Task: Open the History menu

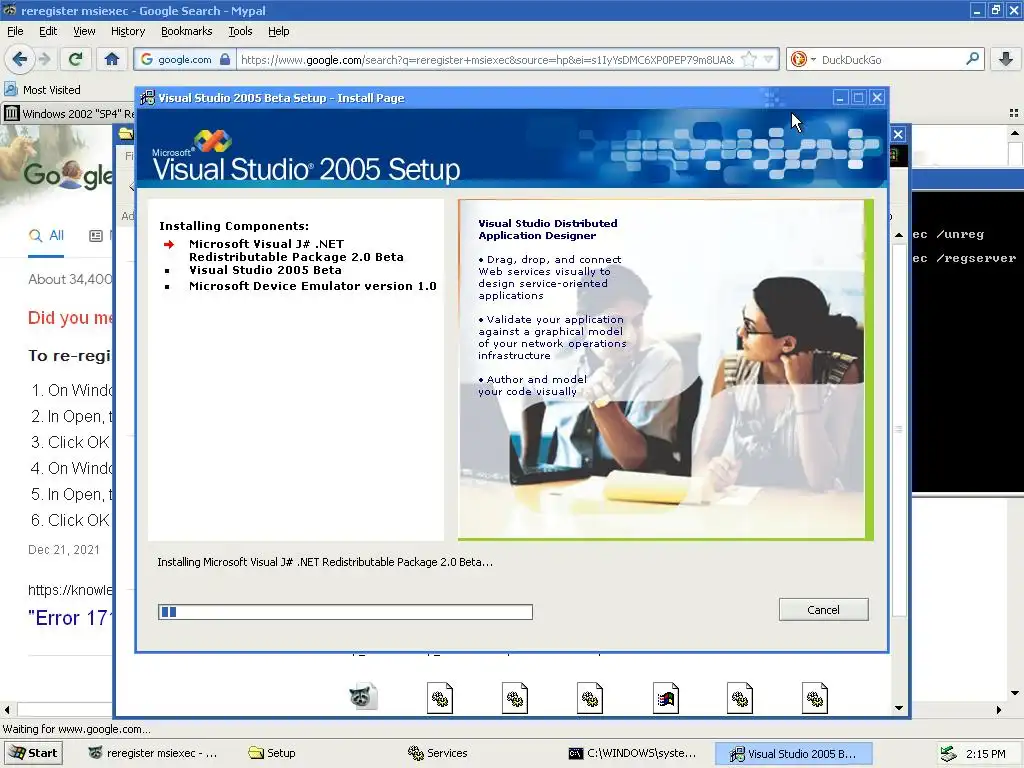Action: (128, 31)
